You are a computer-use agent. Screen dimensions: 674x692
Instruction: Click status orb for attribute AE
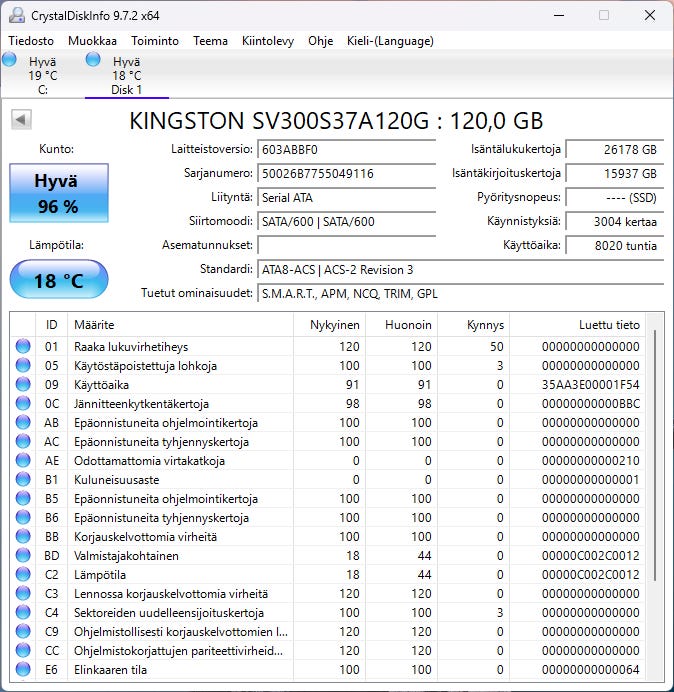click(23, 460)
